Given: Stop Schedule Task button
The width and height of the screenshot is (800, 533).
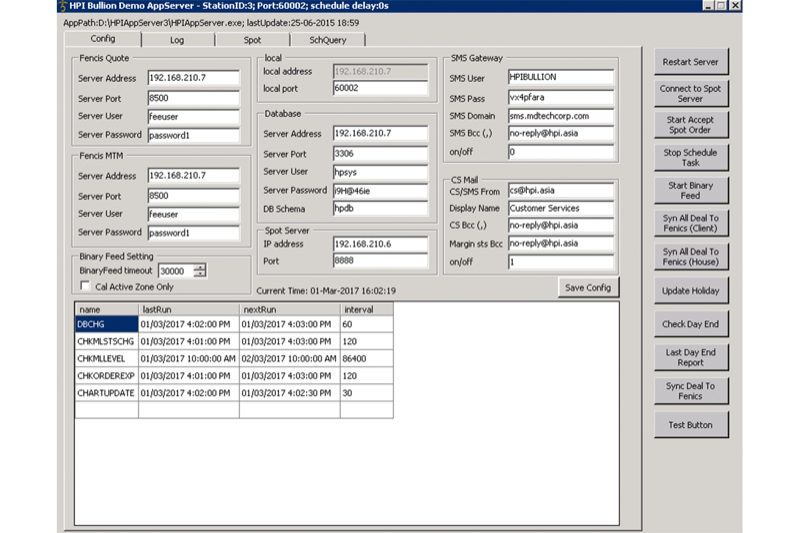Looking at the screenshot, I should pyautogui.click(x=691, y=158).
